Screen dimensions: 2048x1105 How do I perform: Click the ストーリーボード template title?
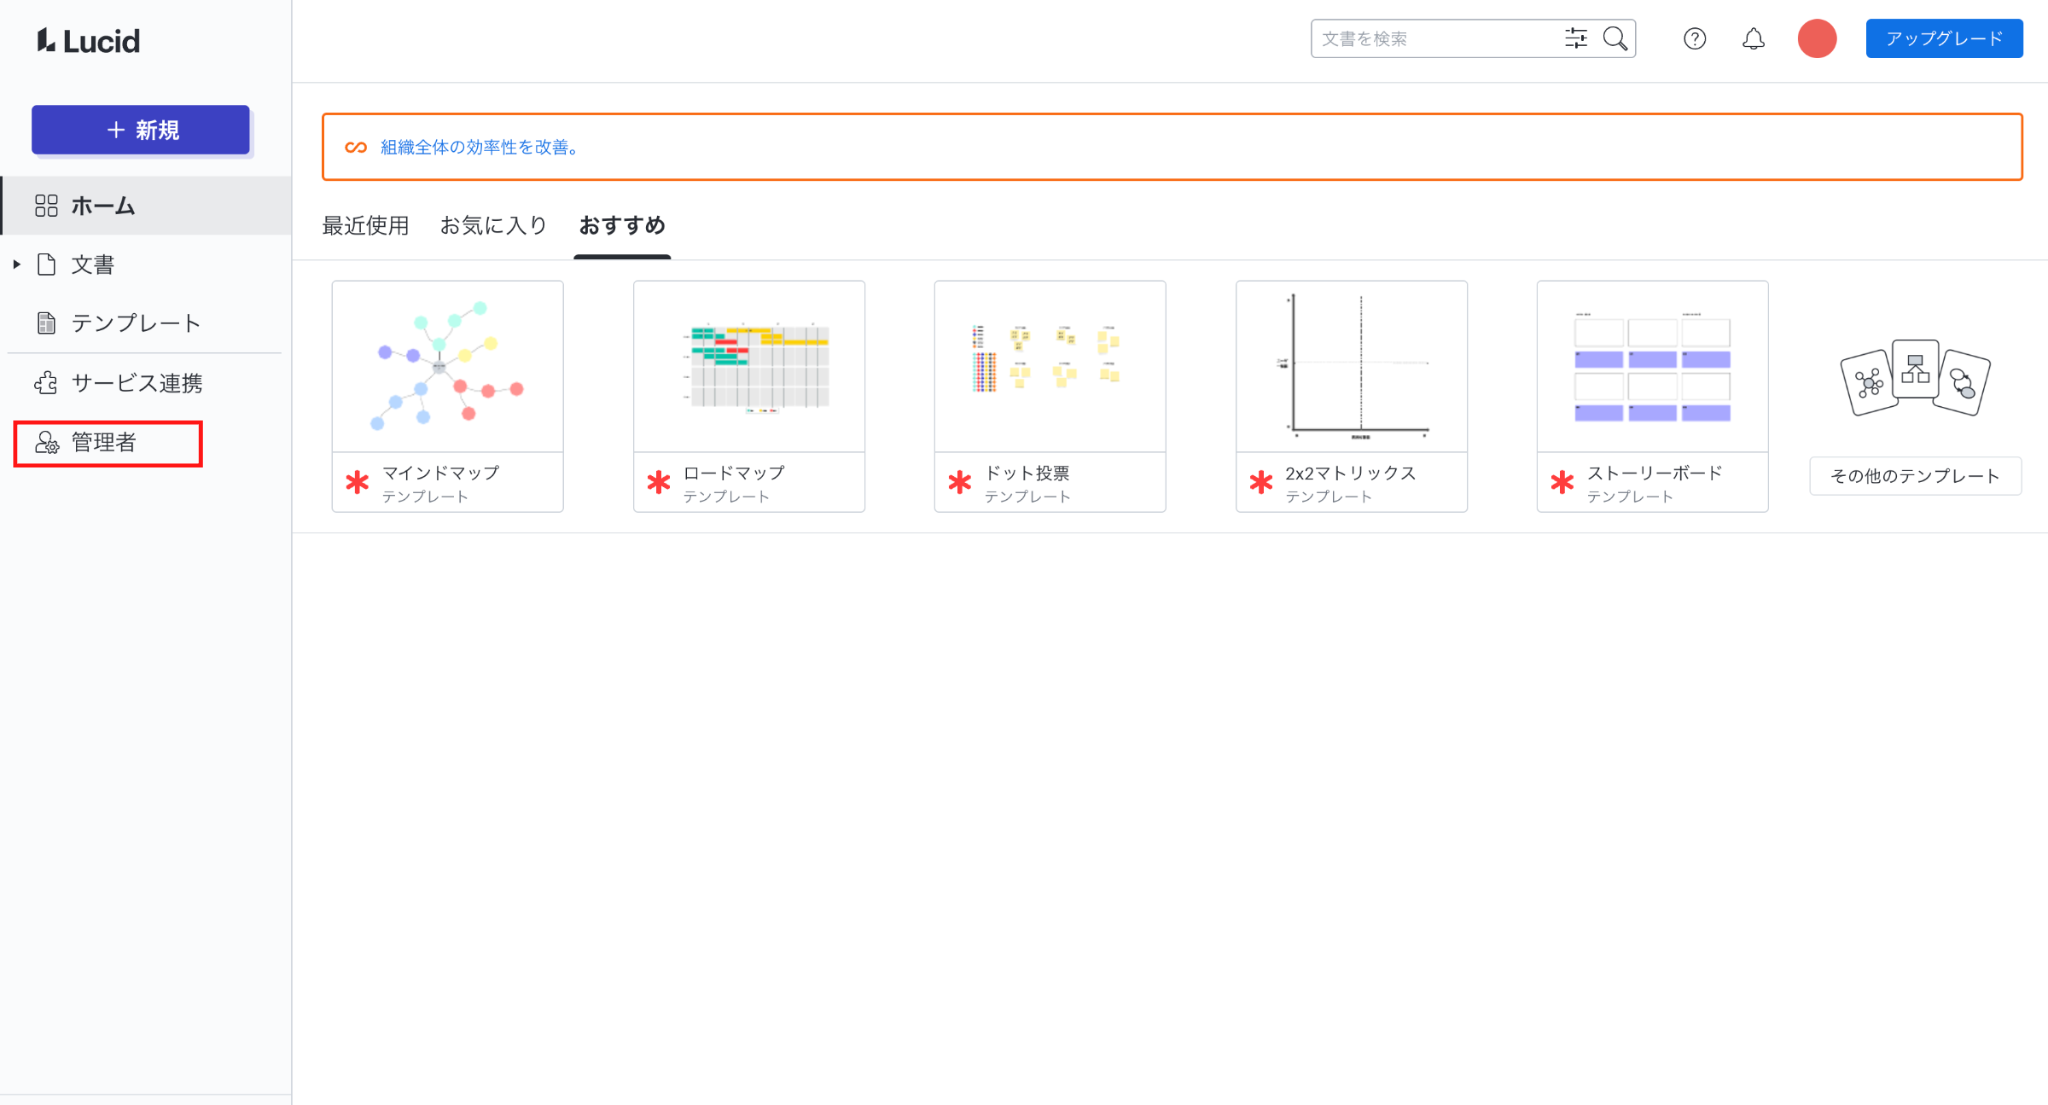click(1655, 473)
